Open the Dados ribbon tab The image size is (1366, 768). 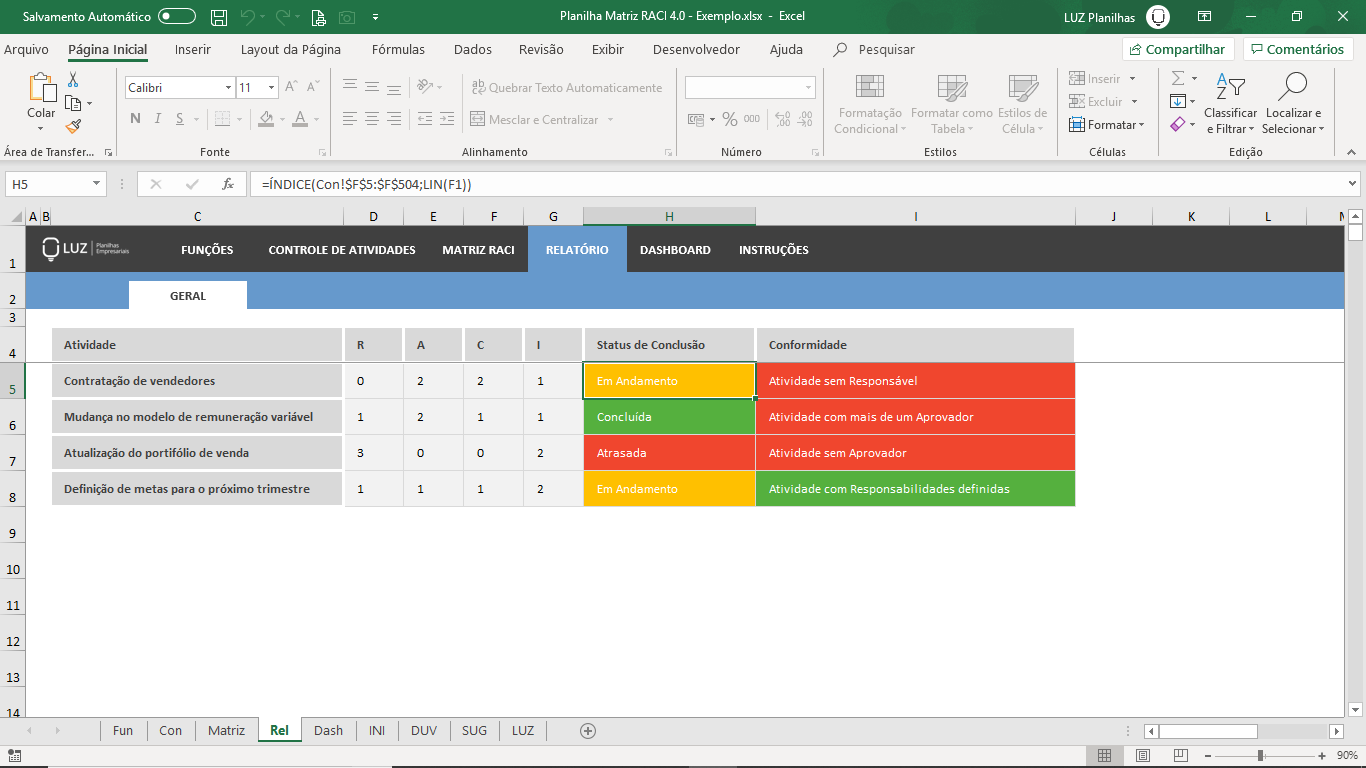coord(473,49)
